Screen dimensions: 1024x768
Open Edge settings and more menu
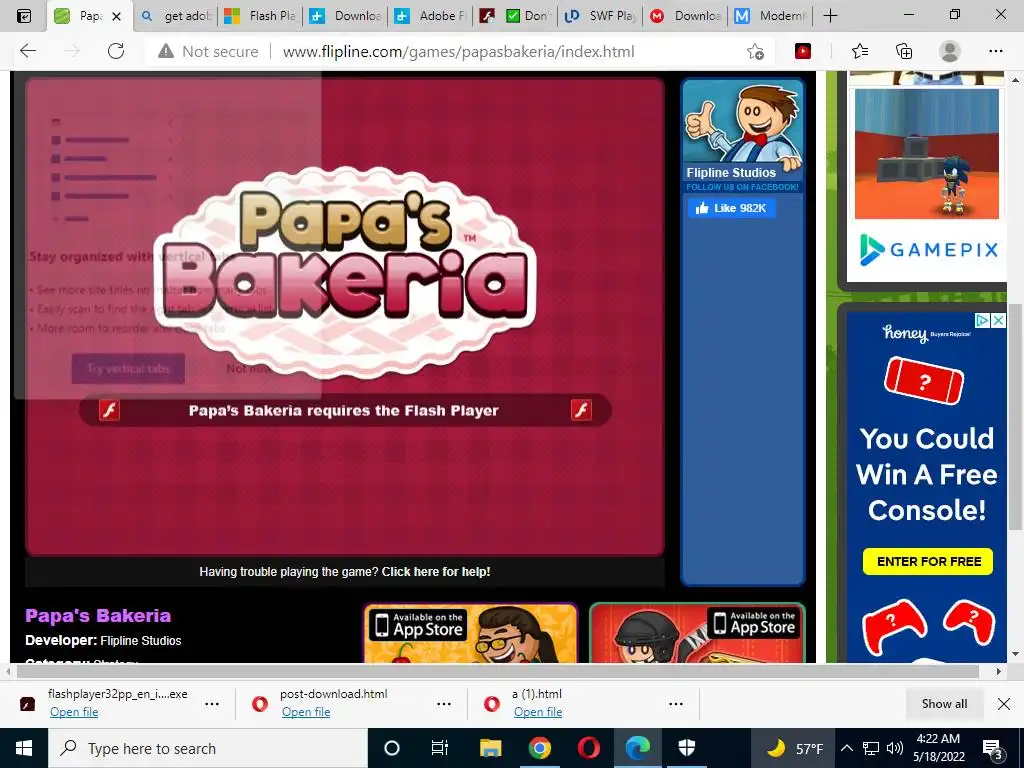[995, 51]
